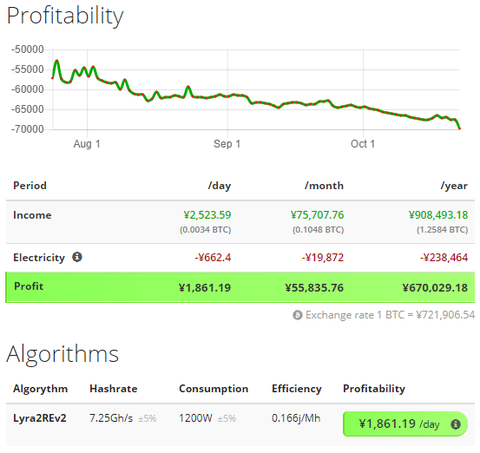Click the /month period column header
The height and width of the screenshot is (453, 480).
coord(324,185)
